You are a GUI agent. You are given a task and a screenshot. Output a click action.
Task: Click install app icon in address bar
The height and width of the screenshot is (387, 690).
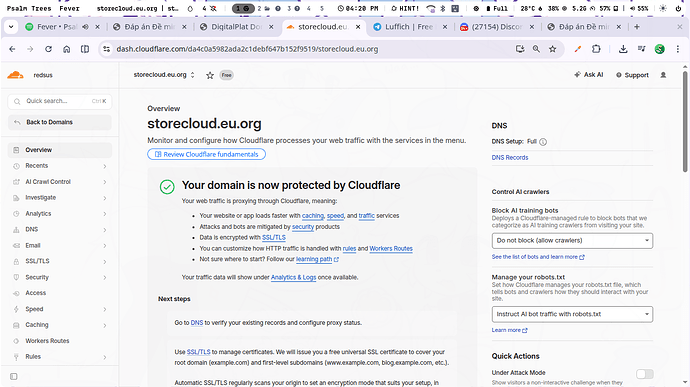click(x=520, y=49)
